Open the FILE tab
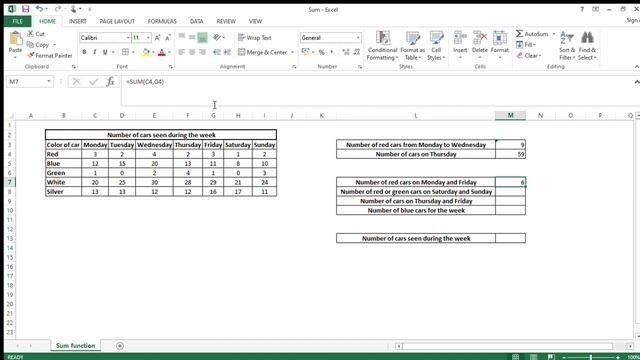640x360 pixels. click(17, 21)
